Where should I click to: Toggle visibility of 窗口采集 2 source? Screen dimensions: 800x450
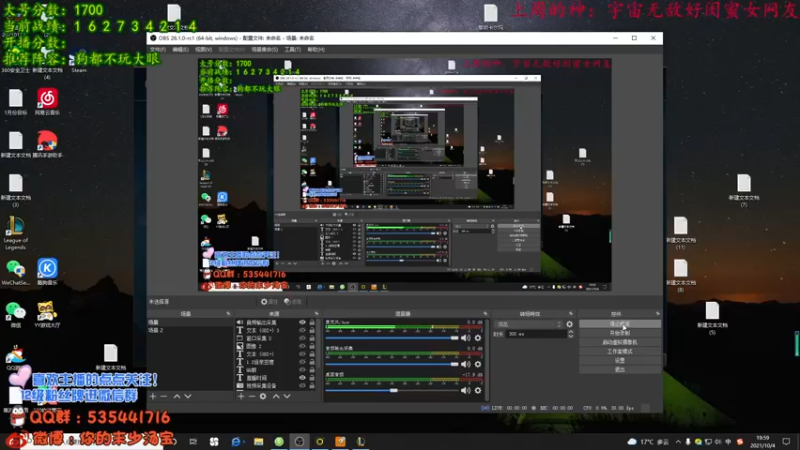(x=302, y=338)
